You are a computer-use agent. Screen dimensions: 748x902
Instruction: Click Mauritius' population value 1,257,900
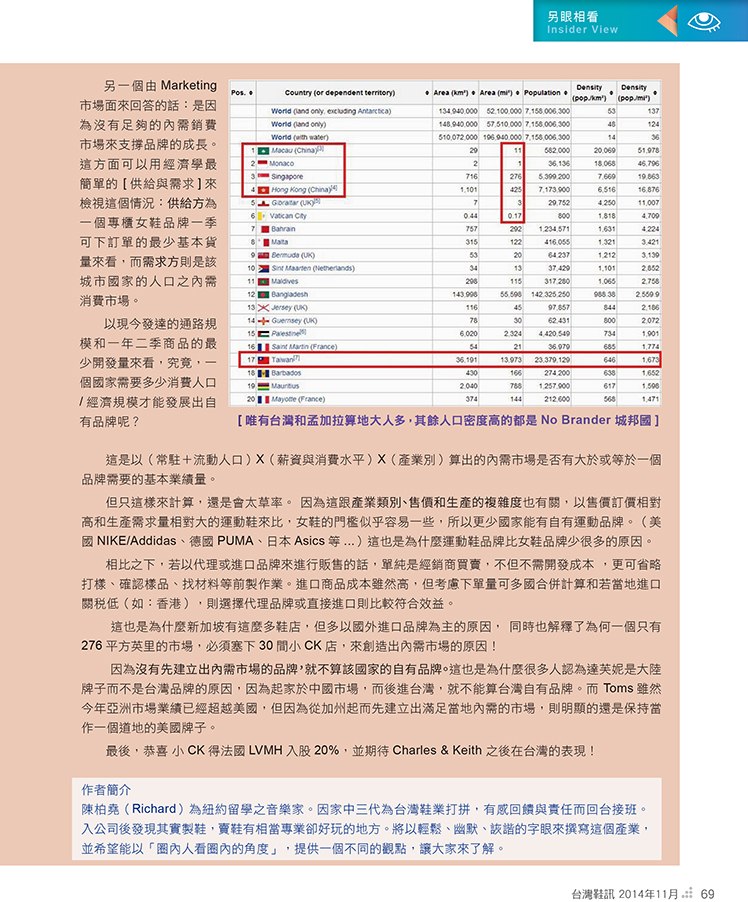pos(554,386)
